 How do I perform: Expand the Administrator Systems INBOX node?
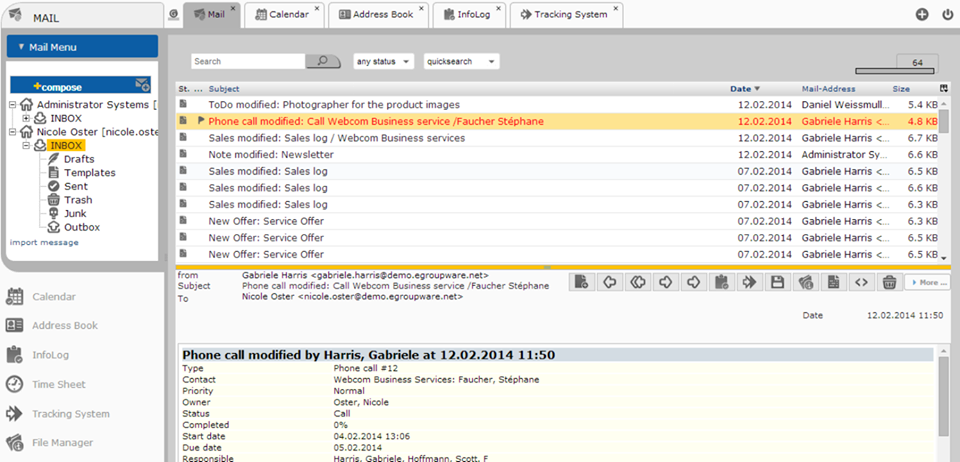(26, 118)
